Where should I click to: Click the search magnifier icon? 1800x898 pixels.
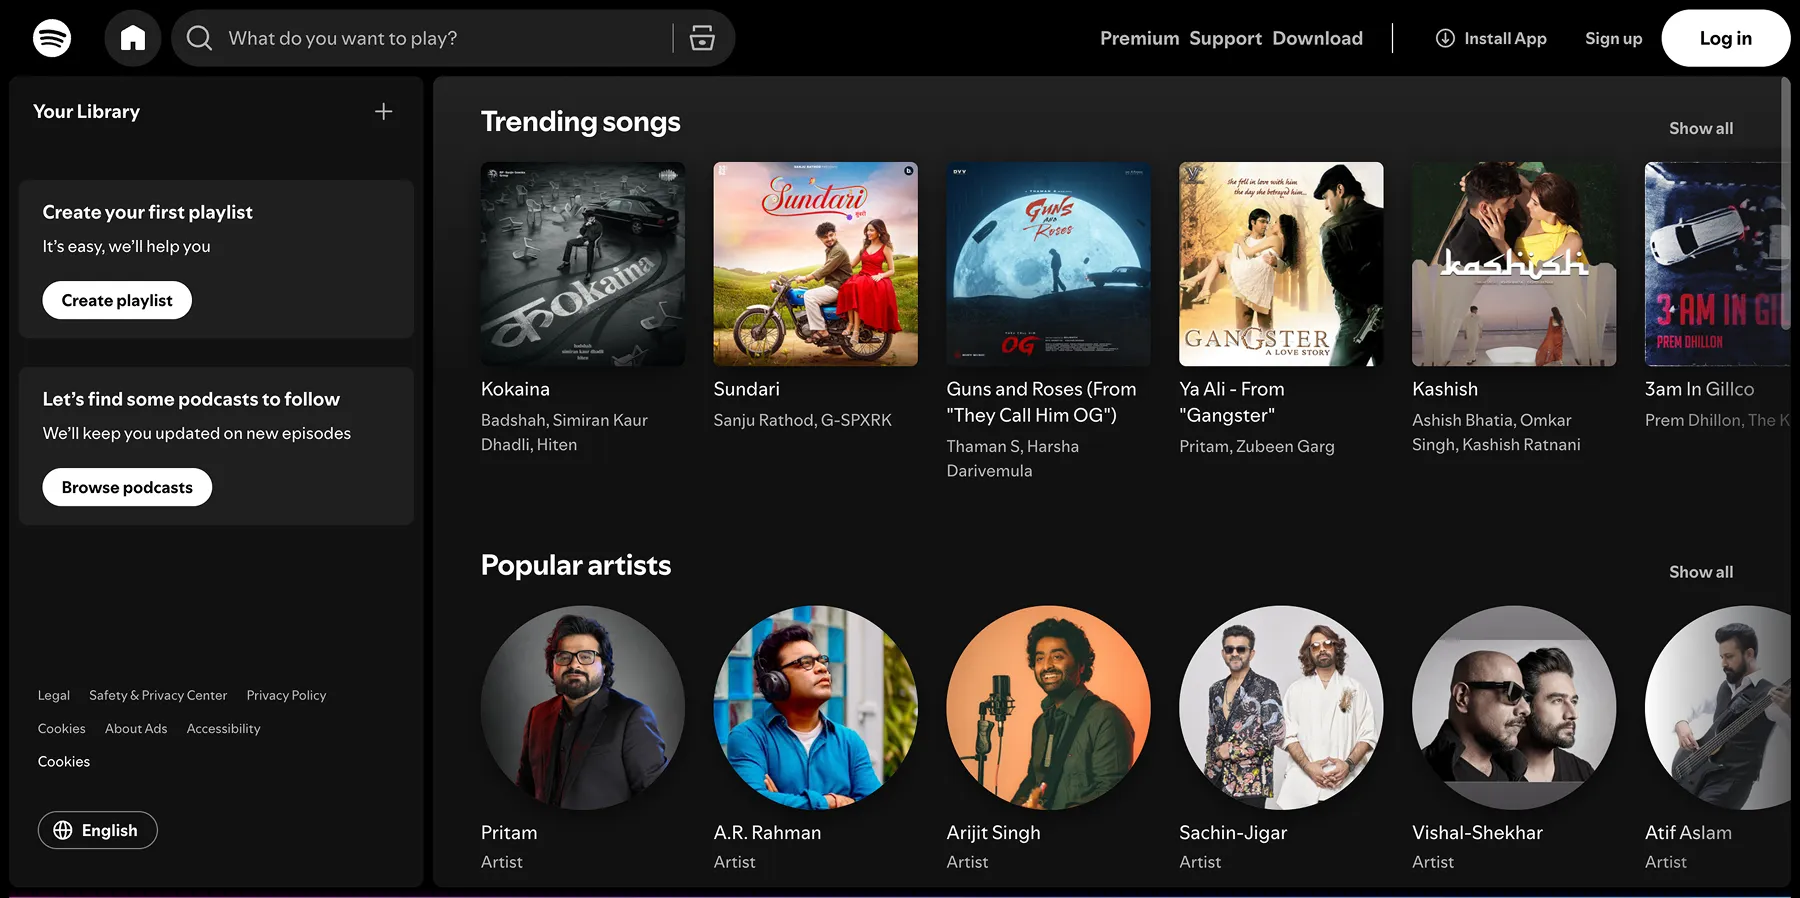tap(200, 38)
